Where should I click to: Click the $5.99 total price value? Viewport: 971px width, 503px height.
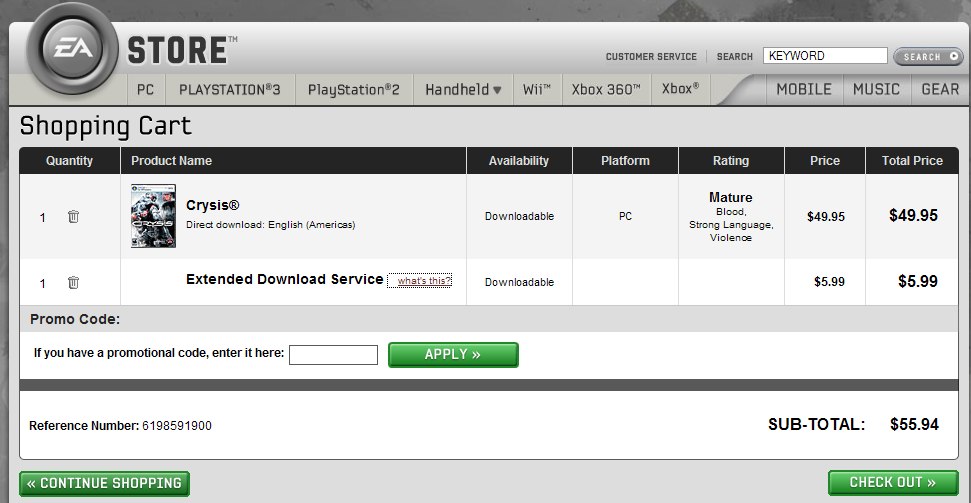pos(918,281)
